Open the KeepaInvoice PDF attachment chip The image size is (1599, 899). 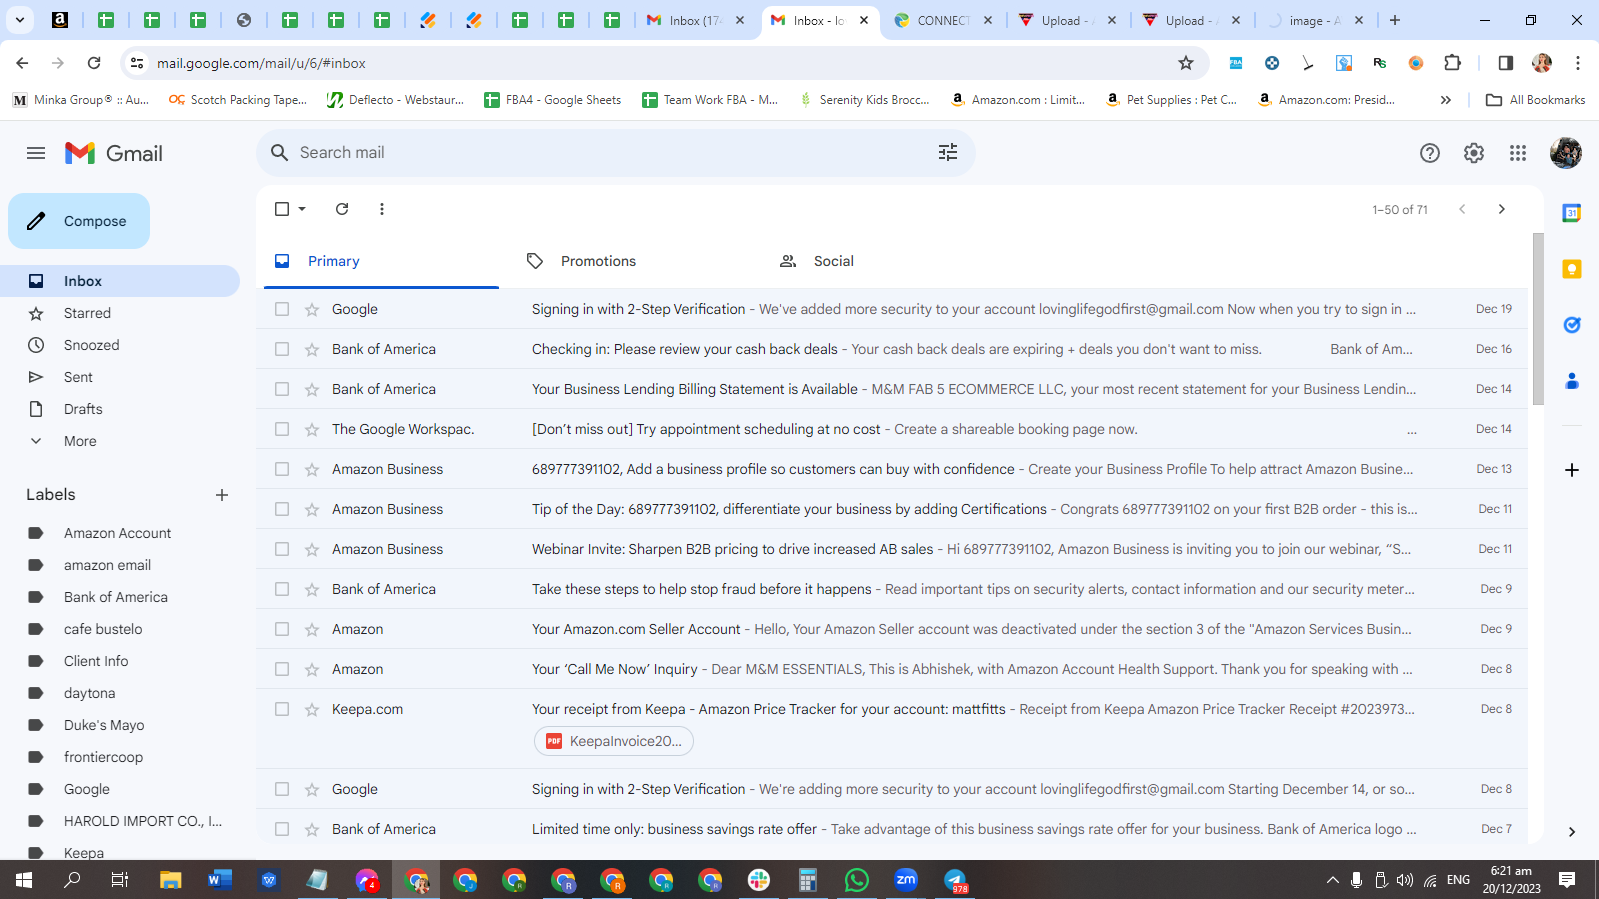coord(614,741)
